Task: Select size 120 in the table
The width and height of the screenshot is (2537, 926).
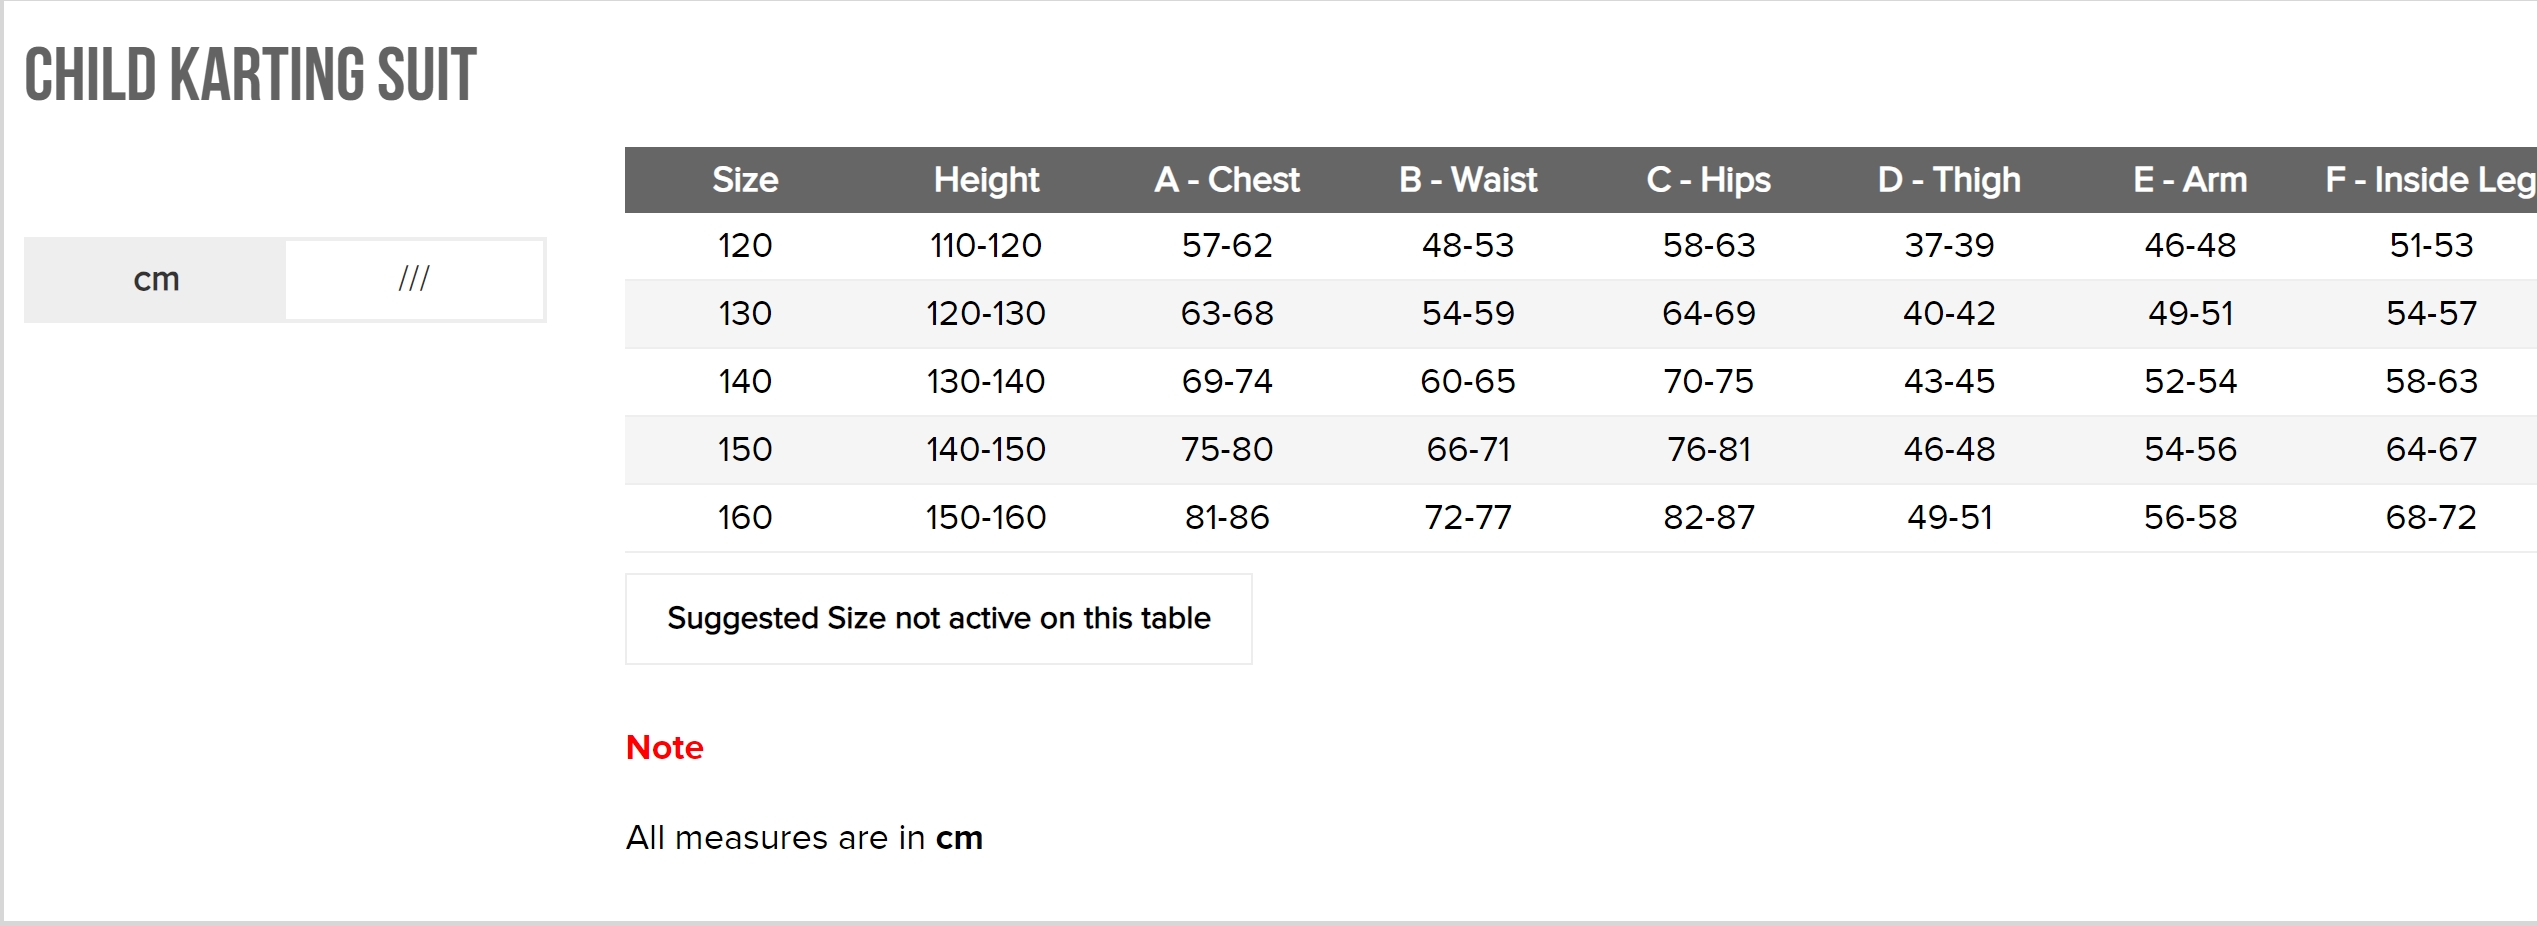Action: click(745, 246)
